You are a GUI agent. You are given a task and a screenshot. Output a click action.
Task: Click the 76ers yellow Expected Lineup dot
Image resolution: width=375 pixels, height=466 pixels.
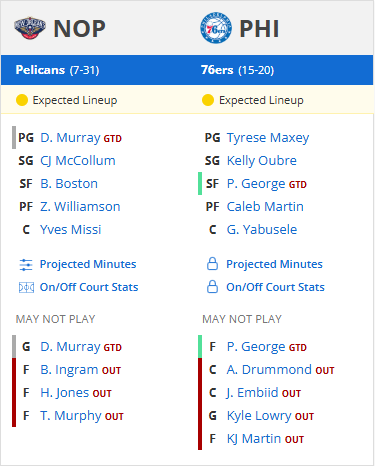click(x=208, y=100)
